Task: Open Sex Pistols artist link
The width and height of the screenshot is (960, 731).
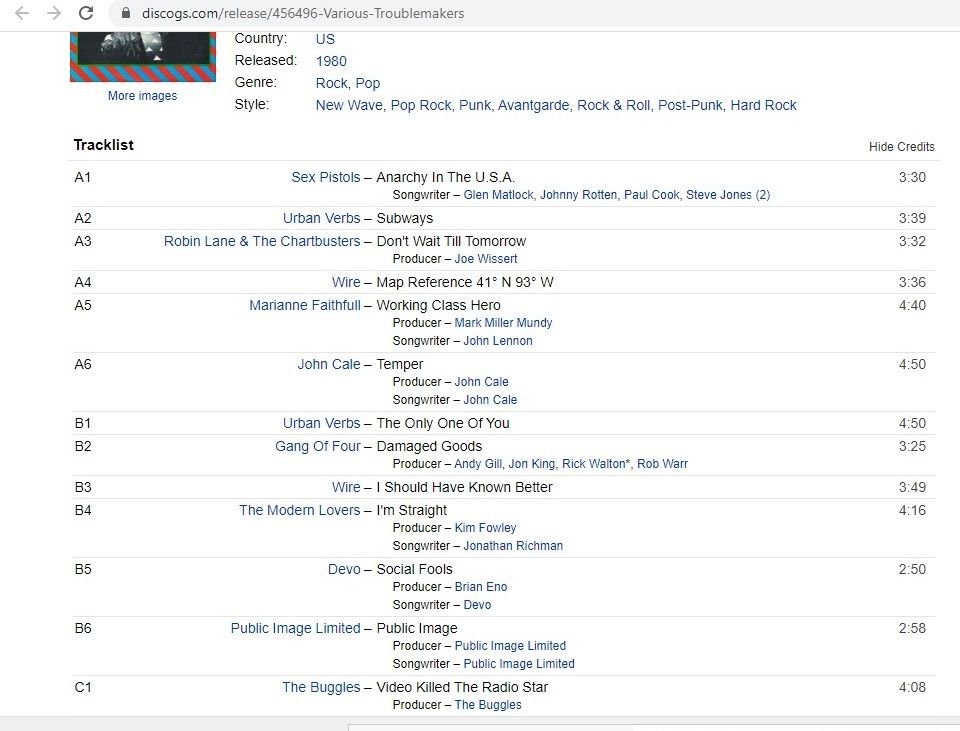Action: 326,177
